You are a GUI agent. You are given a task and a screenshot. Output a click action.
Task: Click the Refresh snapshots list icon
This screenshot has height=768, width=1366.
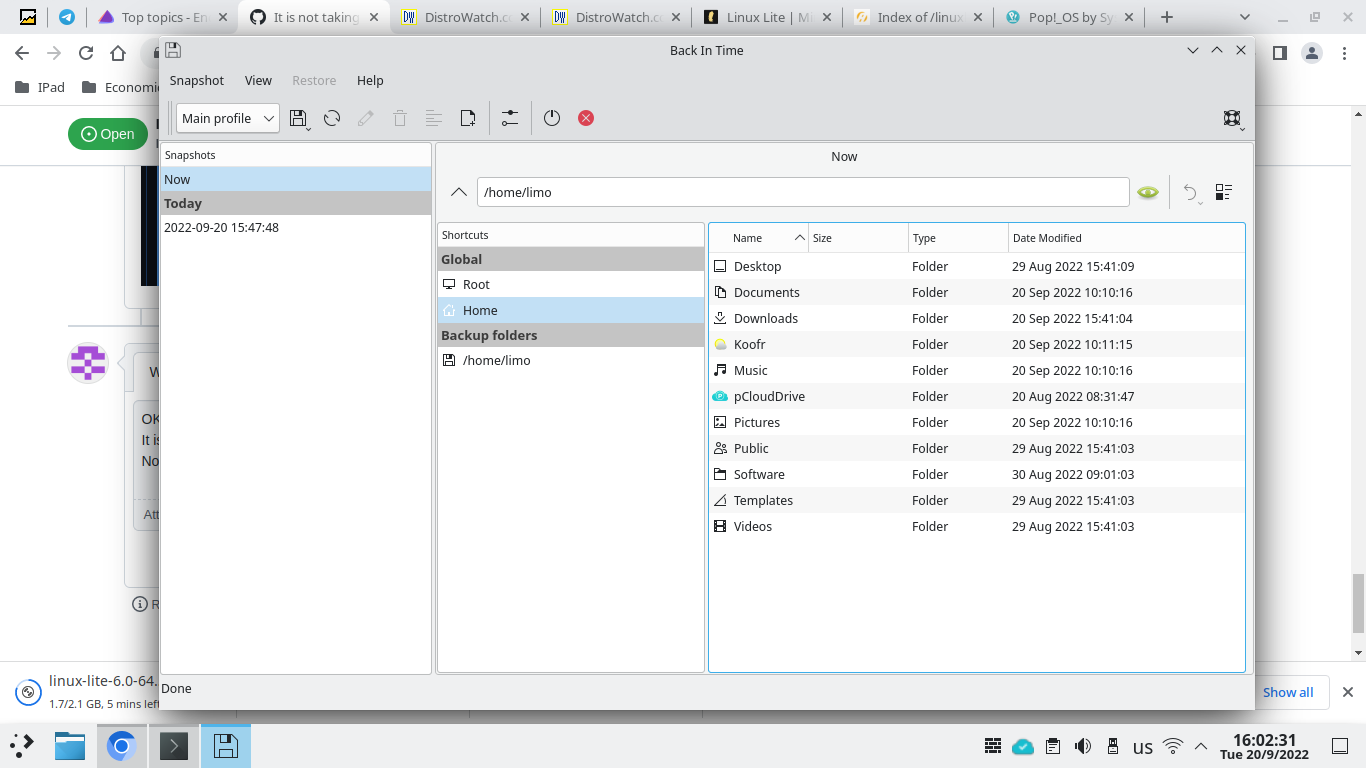click(332, 118)
